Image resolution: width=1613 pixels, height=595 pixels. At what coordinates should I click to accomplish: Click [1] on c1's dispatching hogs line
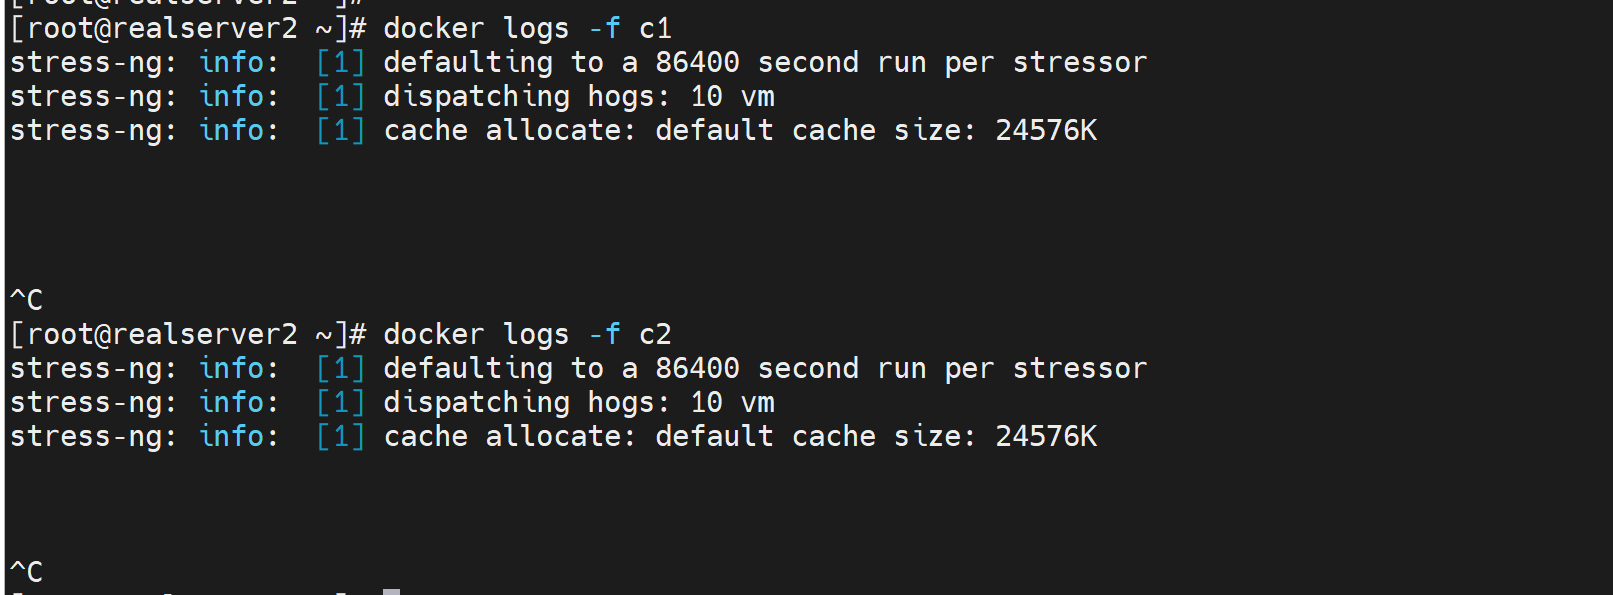click(341, 97)
